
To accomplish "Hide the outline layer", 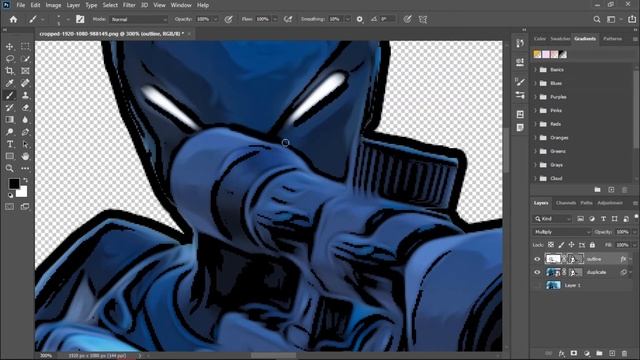I will [537, 259].
